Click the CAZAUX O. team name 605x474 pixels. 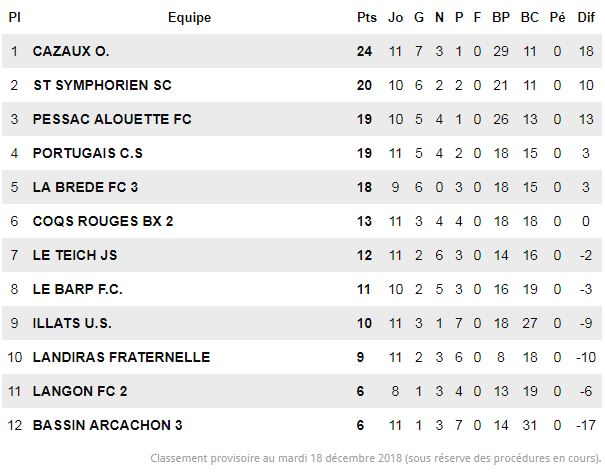tap(71, 51)
